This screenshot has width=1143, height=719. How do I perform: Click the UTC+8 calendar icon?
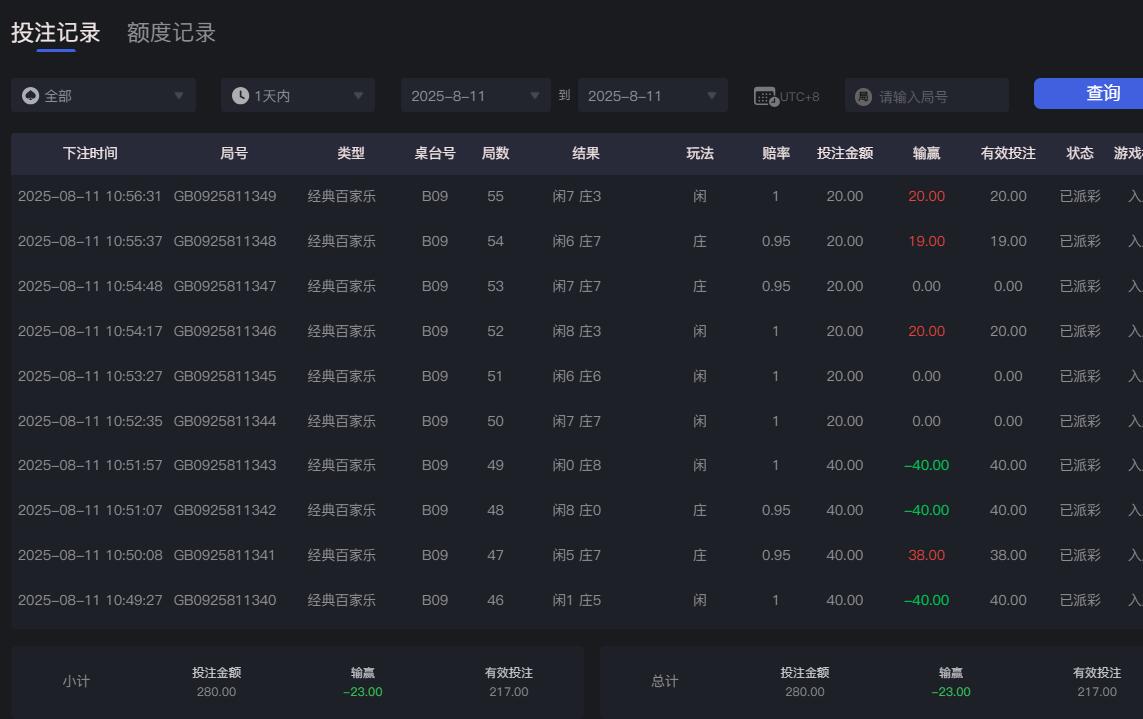[x=766, y=95]
